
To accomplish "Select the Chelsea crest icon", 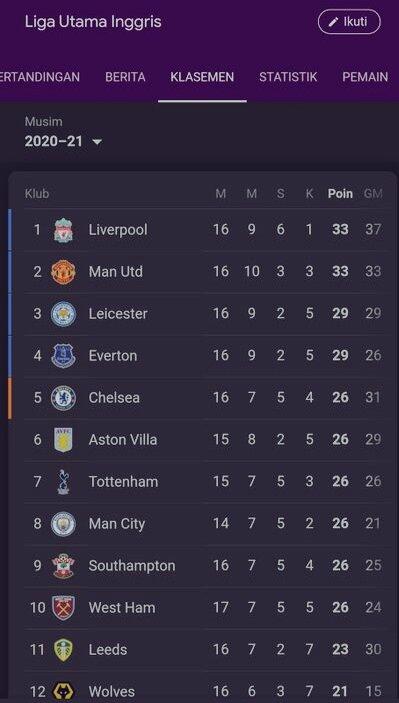I will (63, 398).
